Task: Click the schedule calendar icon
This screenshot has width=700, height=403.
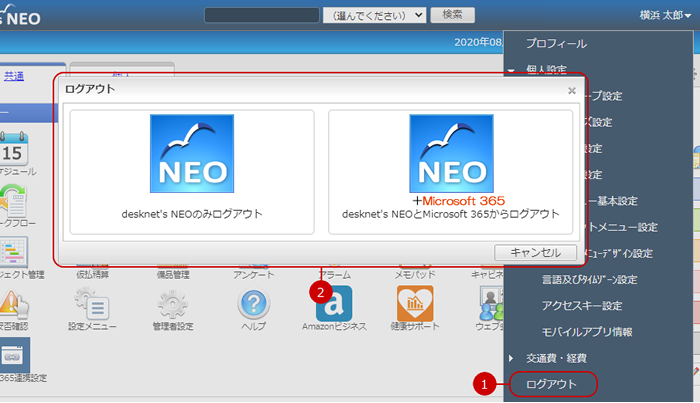Action: pos(14,152)
